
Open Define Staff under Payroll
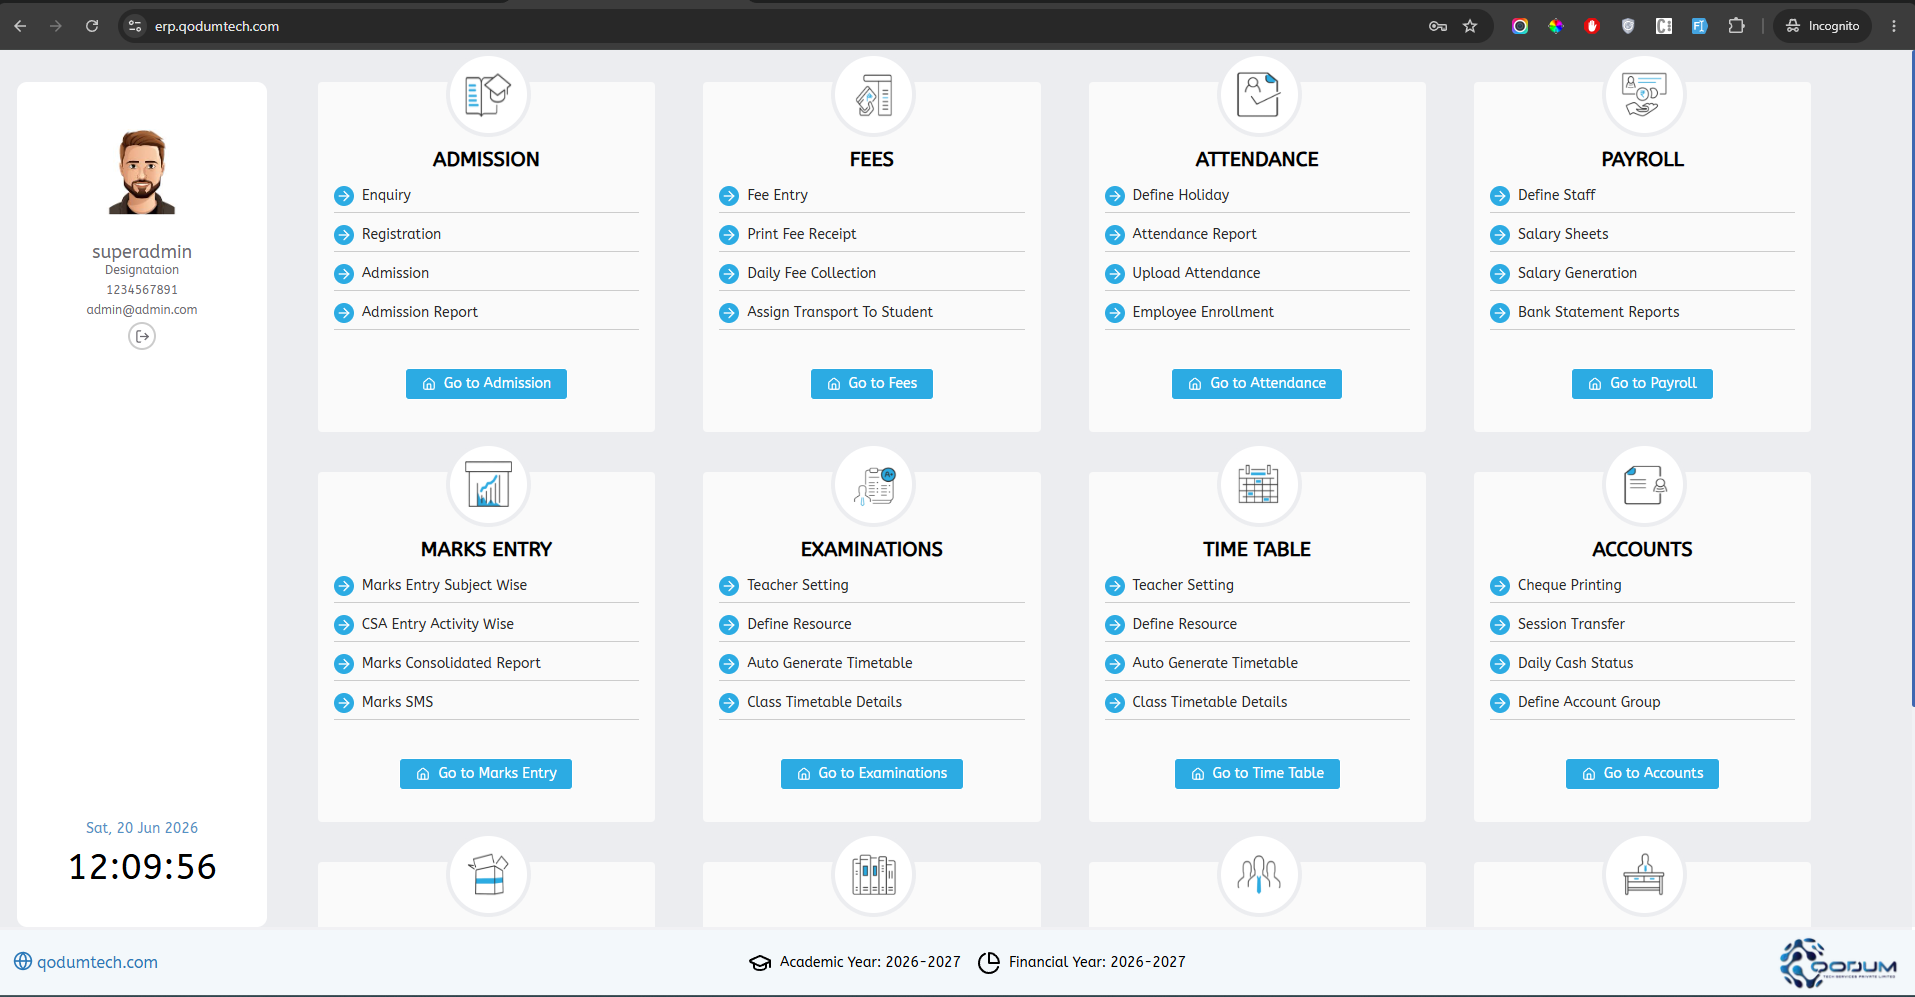coord(1556,195)
